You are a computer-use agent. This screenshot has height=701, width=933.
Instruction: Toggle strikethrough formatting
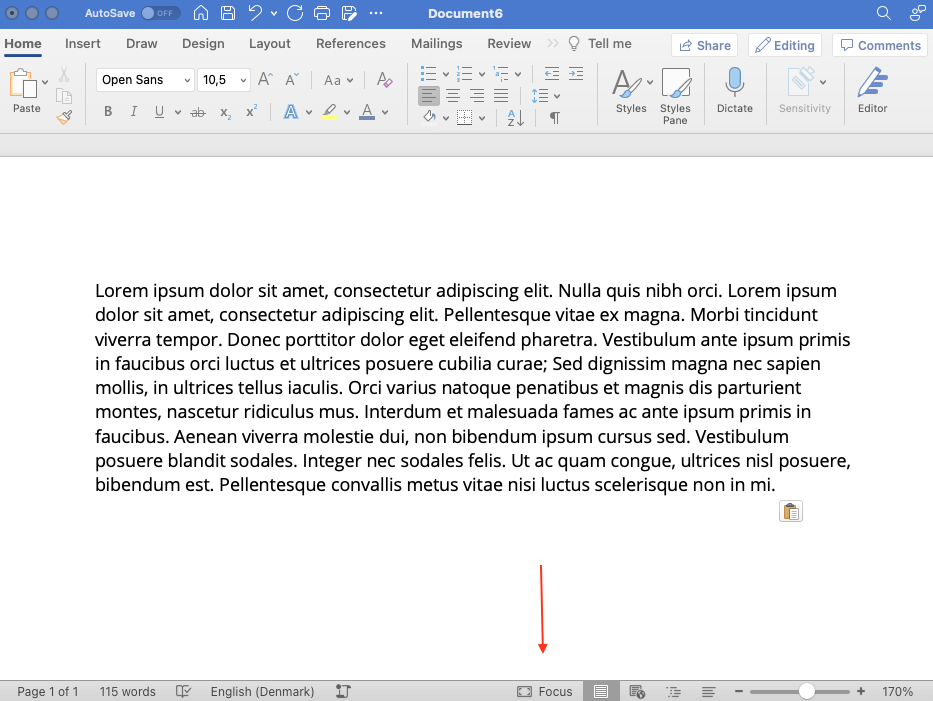[198, 112]
